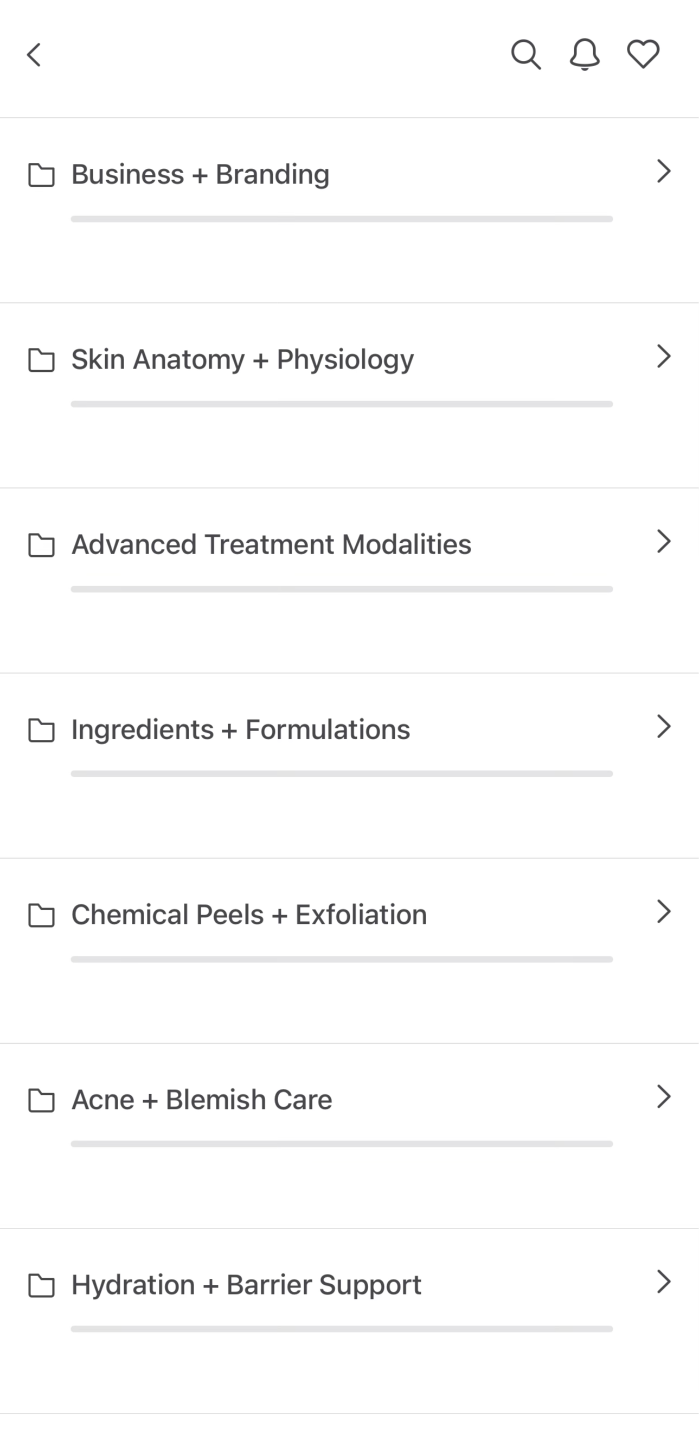Viewport: 699px width, 1440px height.
Task: Expand the Hydration + Barrier Support chevron
Action: (662, 1282)
